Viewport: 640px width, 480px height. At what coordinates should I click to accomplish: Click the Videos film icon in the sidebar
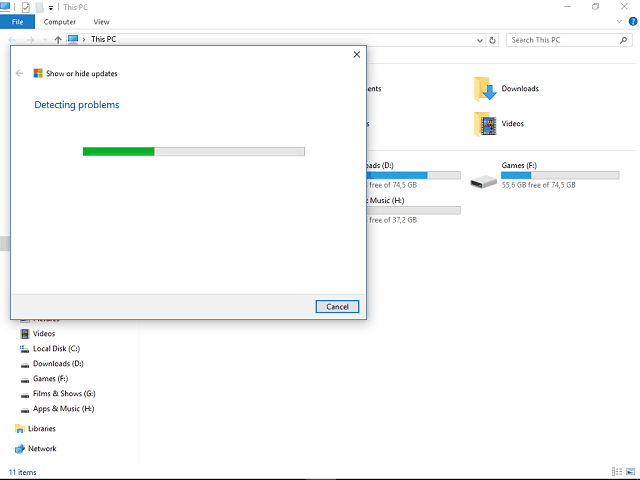(24, 333)
